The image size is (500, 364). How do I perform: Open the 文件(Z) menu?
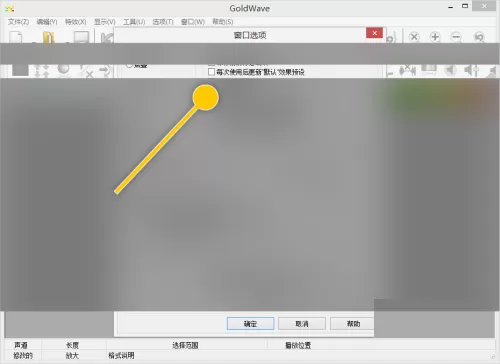click(x=19, y=22)
